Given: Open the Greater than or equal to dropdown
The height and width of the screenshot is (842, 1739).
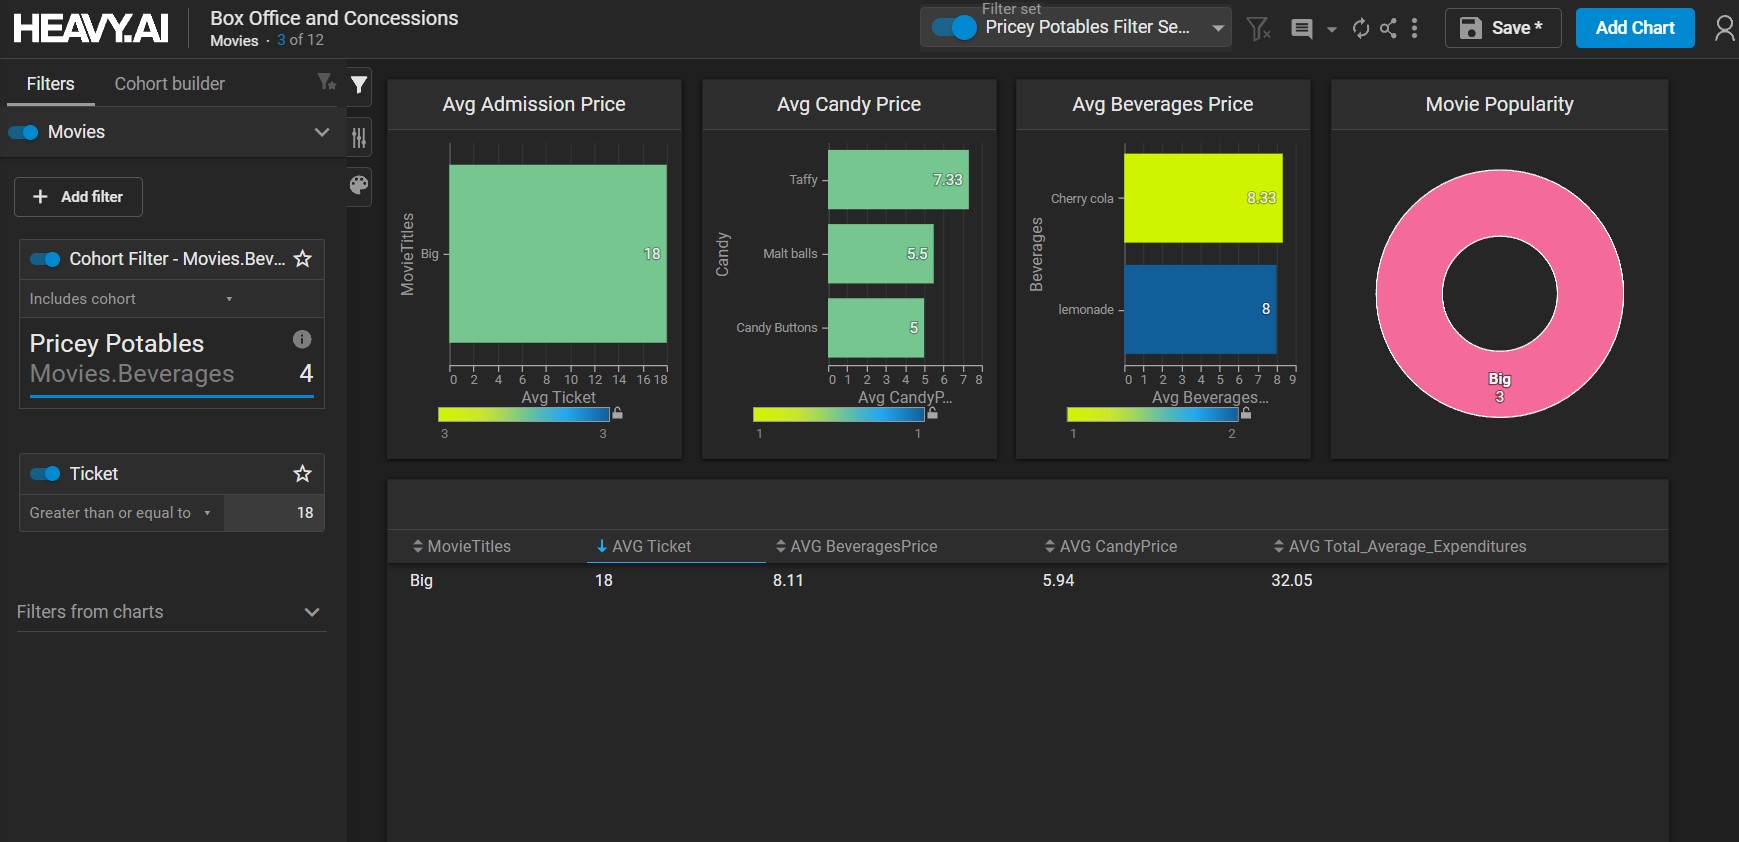Looking at the screenshot, I should (x=120, y=513).
